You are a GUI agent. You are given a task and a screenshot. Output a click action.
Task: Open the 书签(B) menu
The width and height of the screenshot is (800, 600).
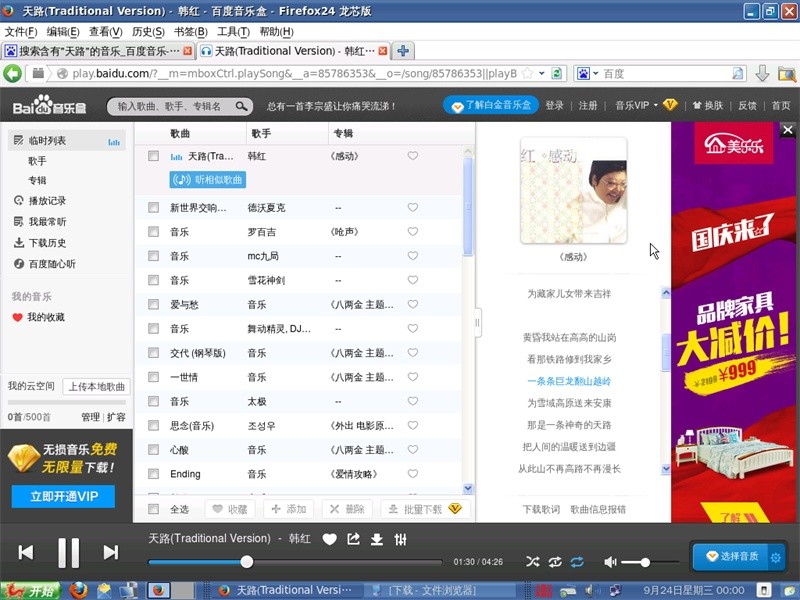coord(191,32)
